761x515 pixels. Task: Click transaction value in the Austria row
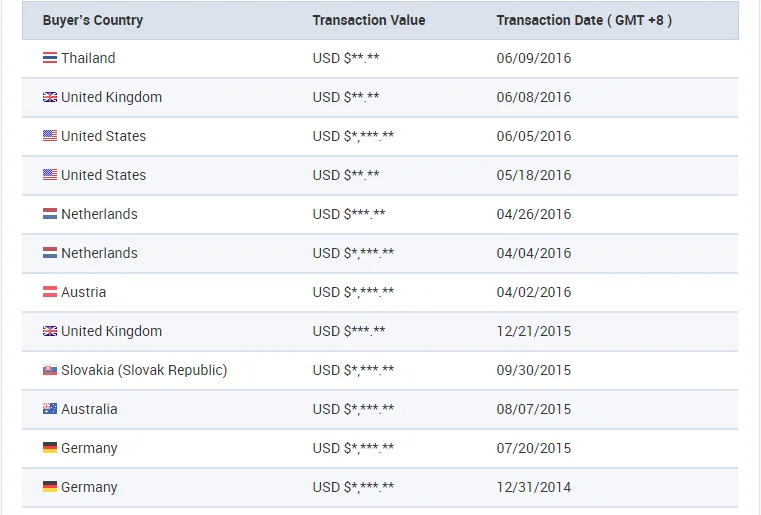click(353, 292)
